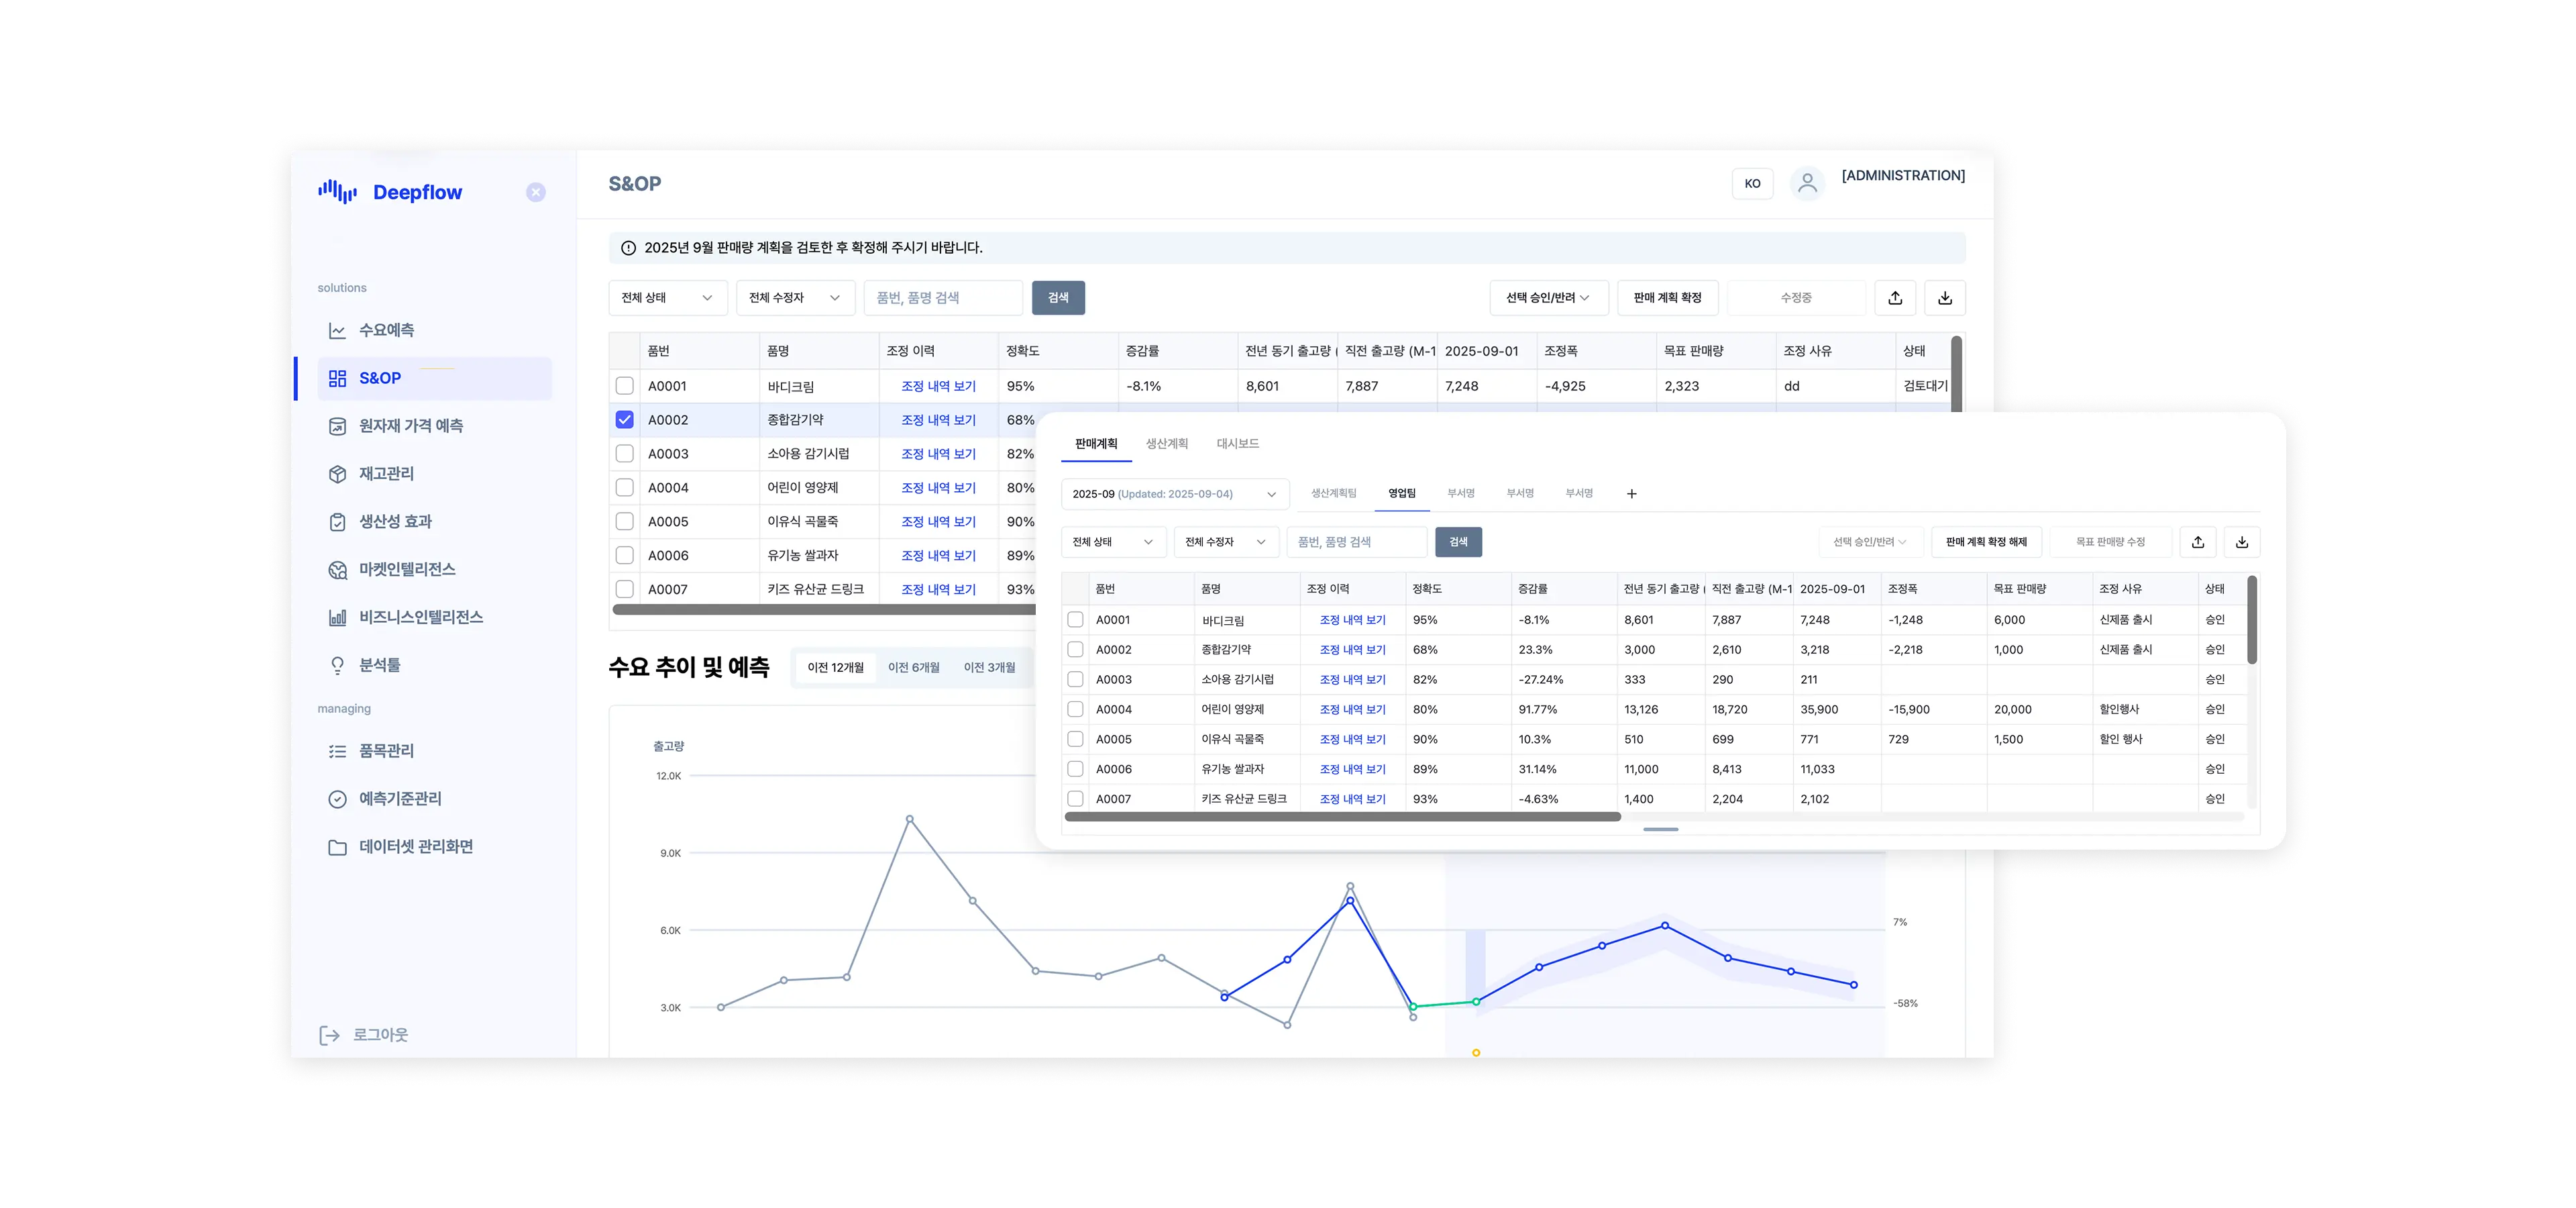This screenshot has width=2576, height=1208.
Task: Open raw material price forecast icon
Action: [338, 426]
